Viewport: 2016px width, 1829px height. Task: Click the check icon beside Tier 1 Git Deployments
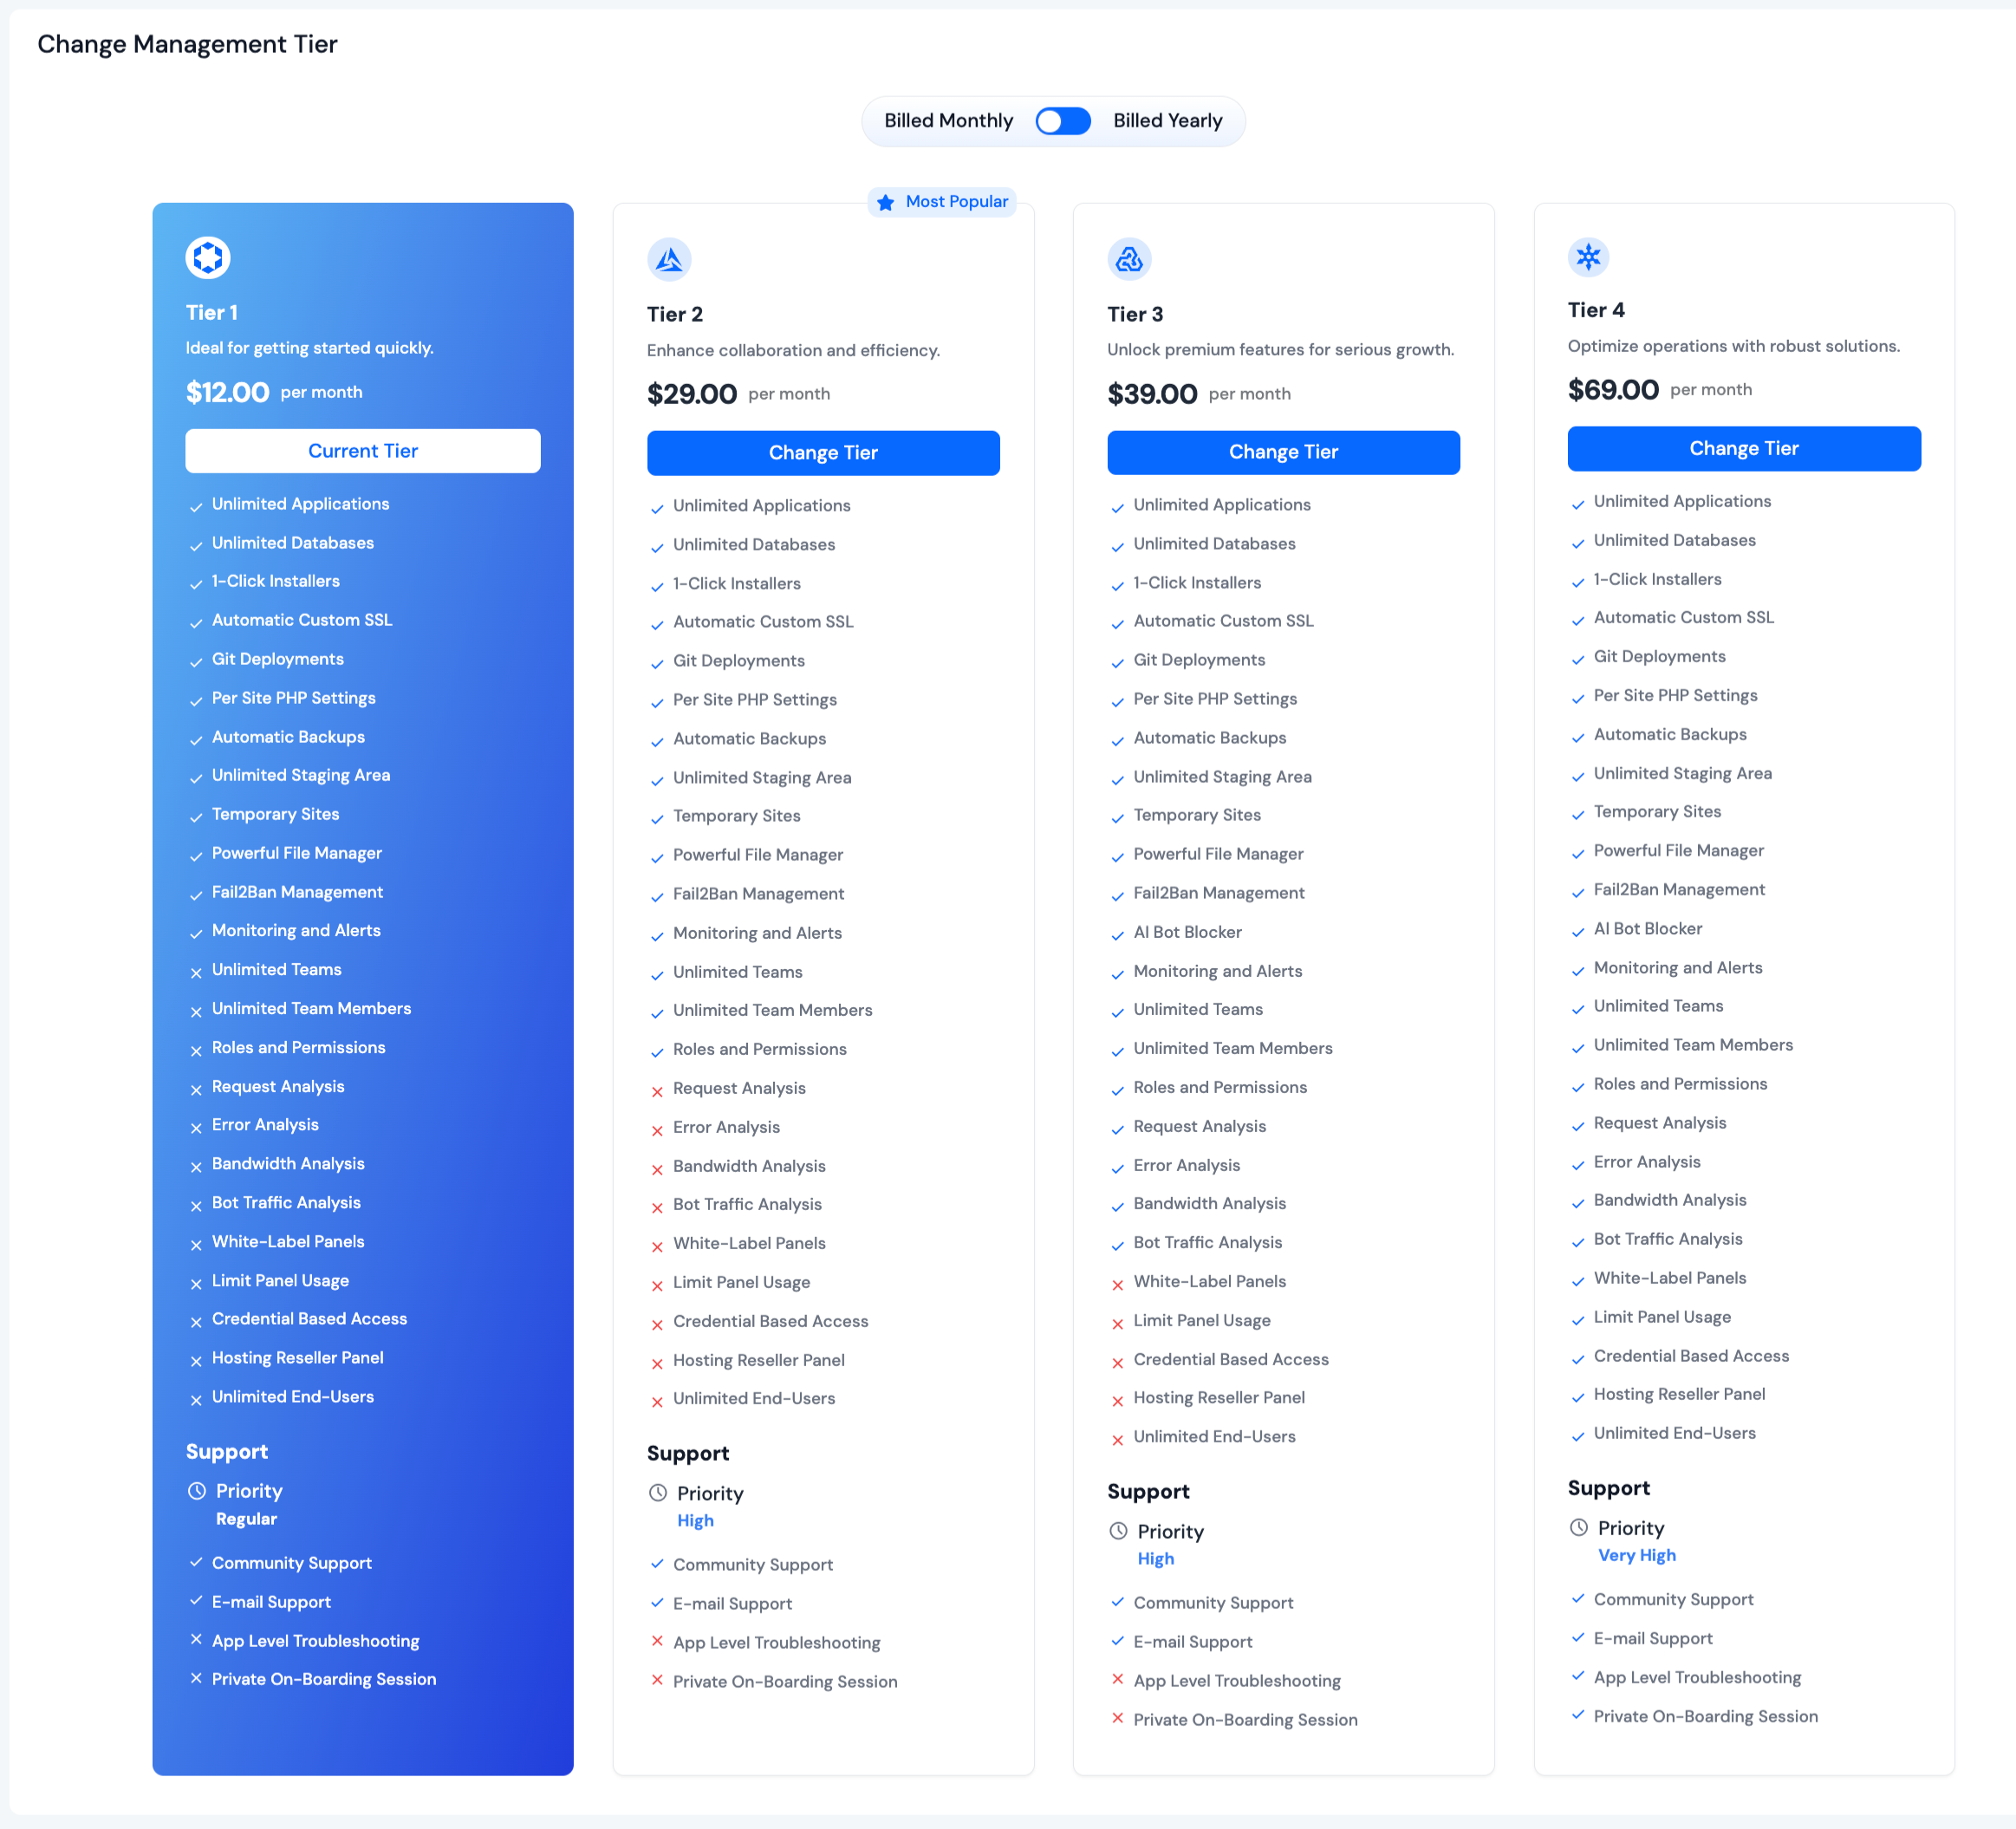pos(196,662)
